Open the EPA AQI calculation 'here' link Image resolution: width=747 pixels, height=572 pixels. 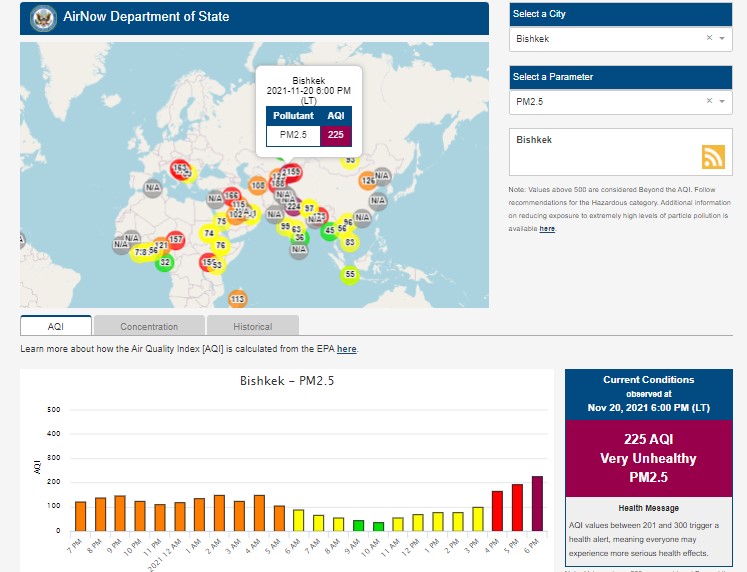click(x=346, y=349)
